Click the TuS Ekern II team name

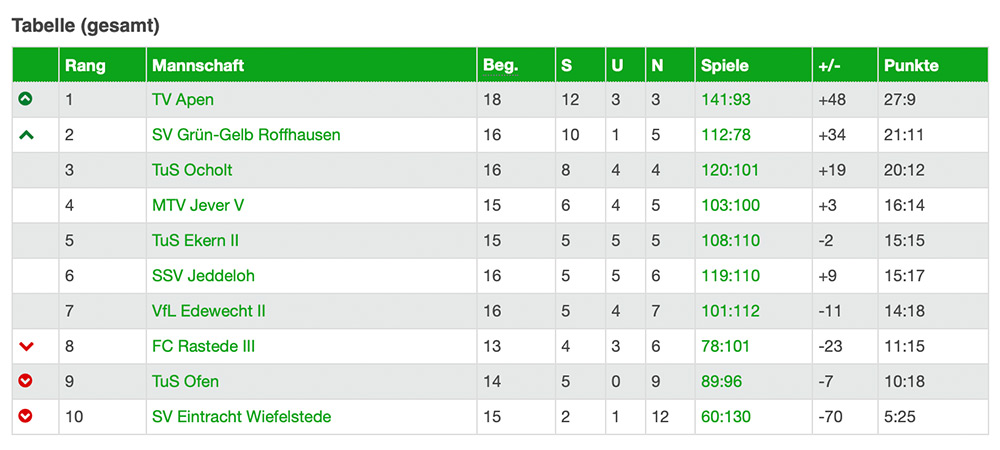195,240
